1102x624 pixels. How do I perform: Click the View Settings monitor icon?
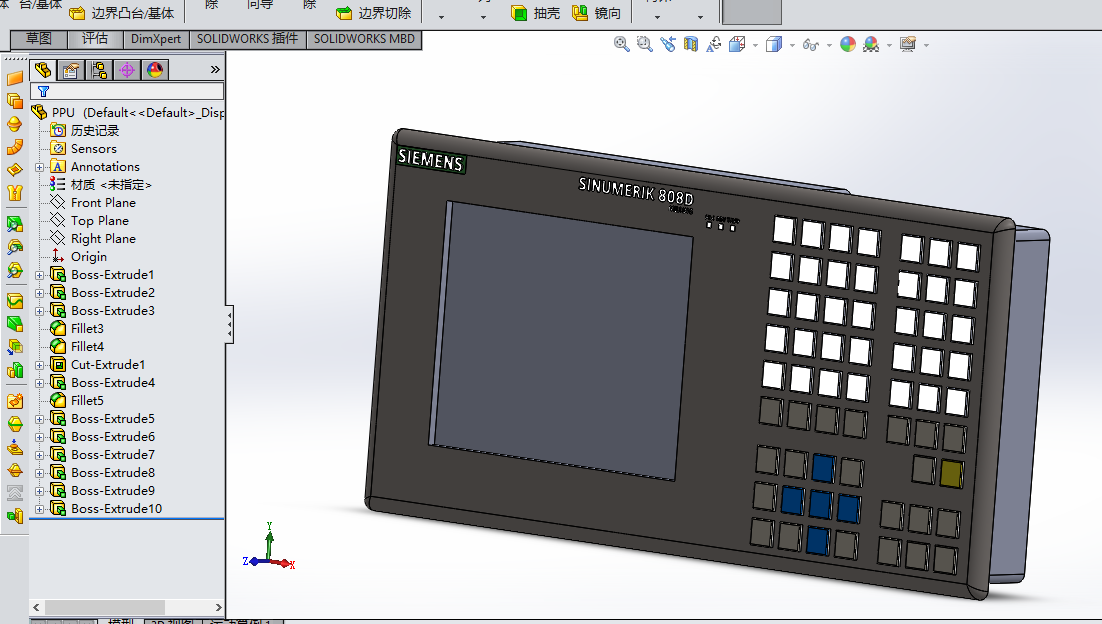[908, 44]
